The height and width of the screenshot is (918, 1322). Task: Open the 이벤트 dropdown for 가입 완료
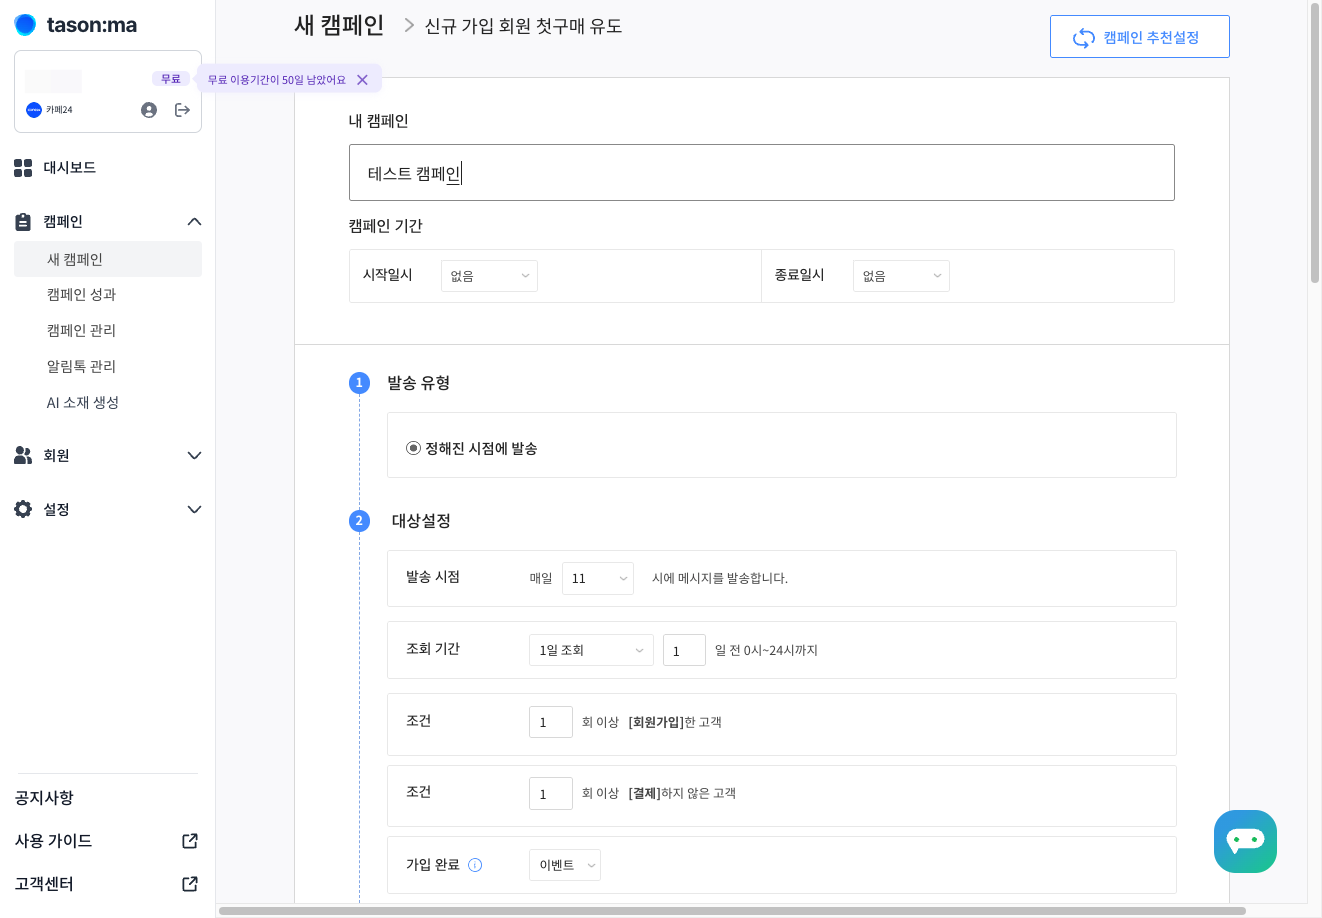tap(565, 865)
